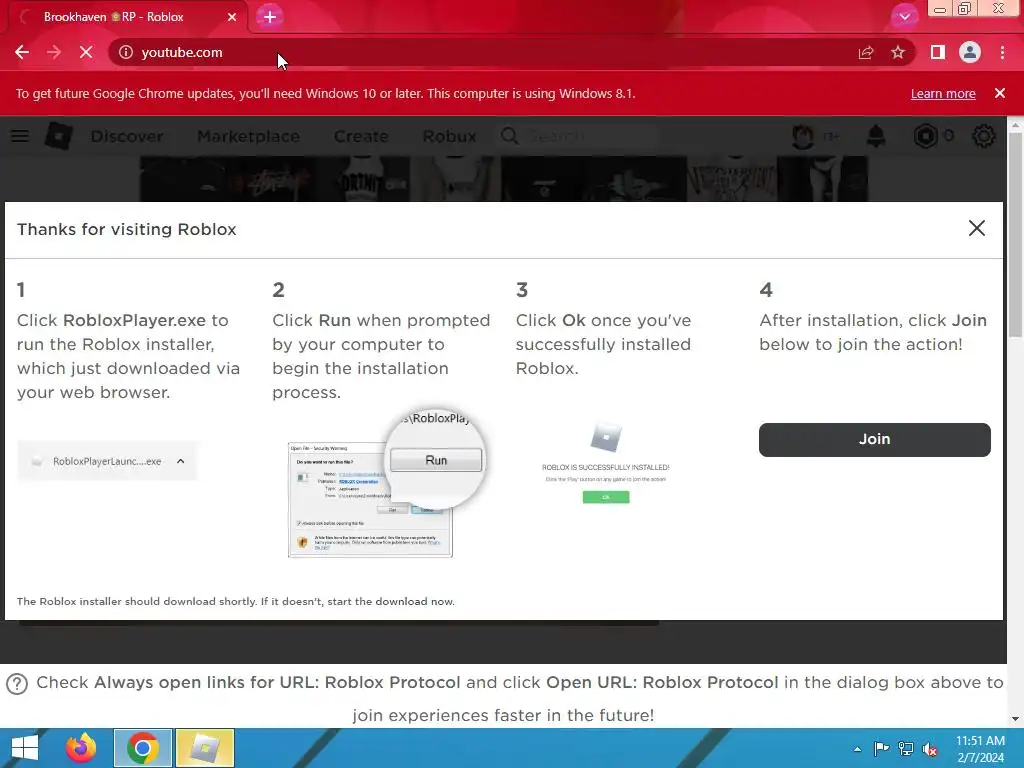Open the taskbar clock and date
Image resolution: width=1024 pixels, height=768 pixels.
click(x=980, y=749)
